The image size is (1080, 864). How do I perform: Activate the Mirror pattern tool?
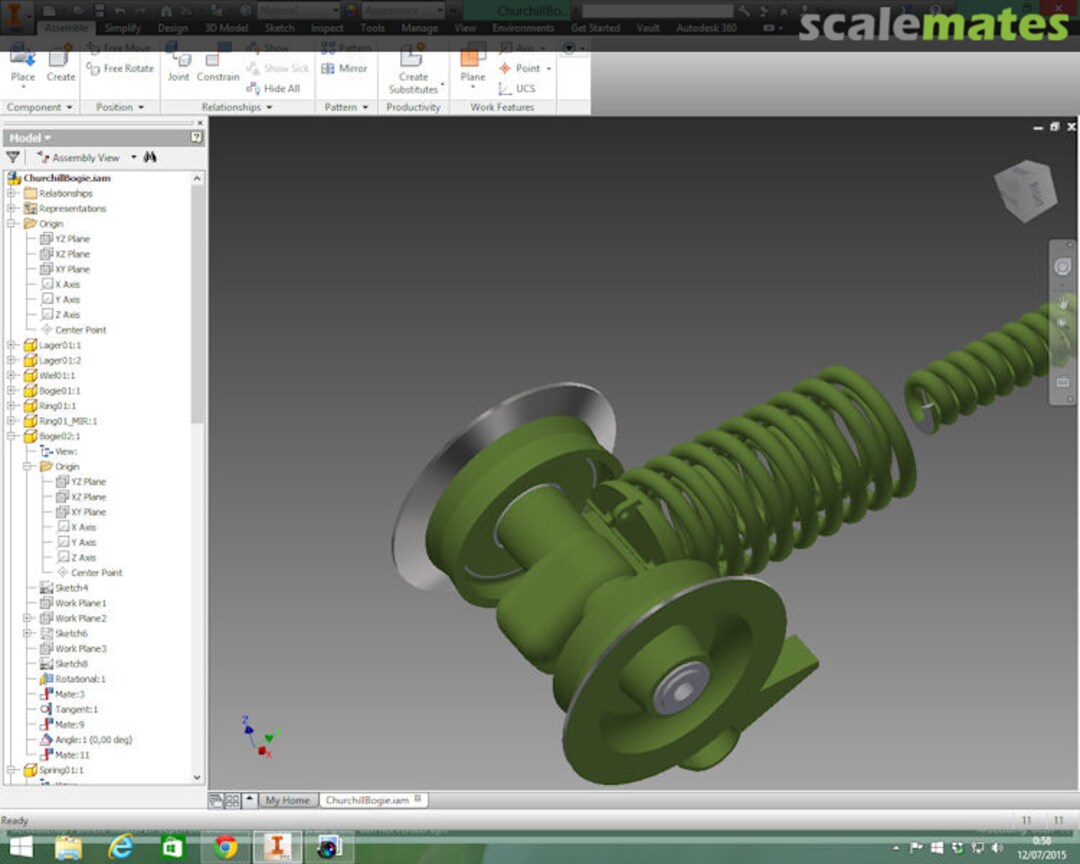click(x=344, y=68)
